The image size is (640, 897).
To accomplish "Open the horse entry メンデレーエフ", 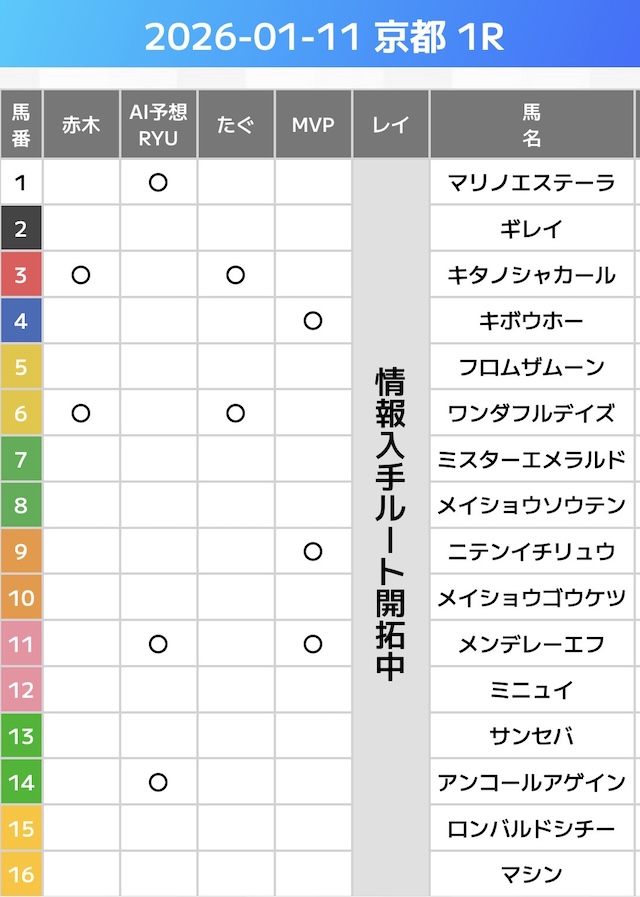I will click(531, 644).
